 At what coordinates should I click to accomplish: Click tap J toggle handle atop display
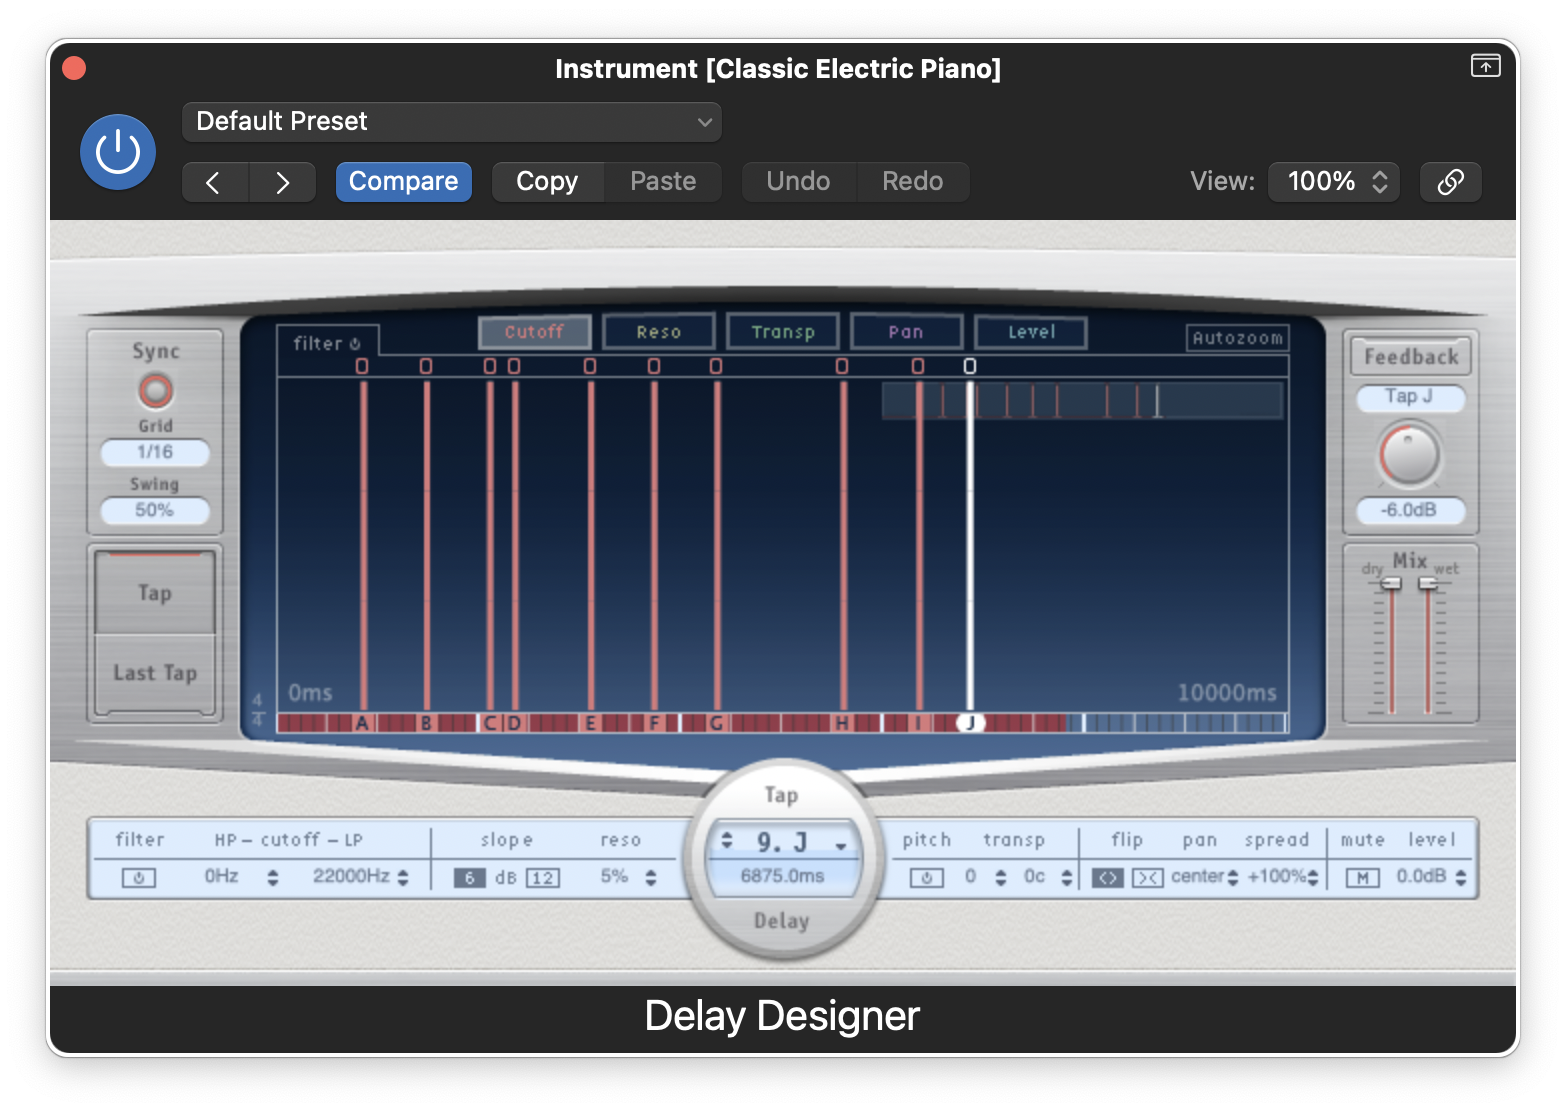click(969, 366)
